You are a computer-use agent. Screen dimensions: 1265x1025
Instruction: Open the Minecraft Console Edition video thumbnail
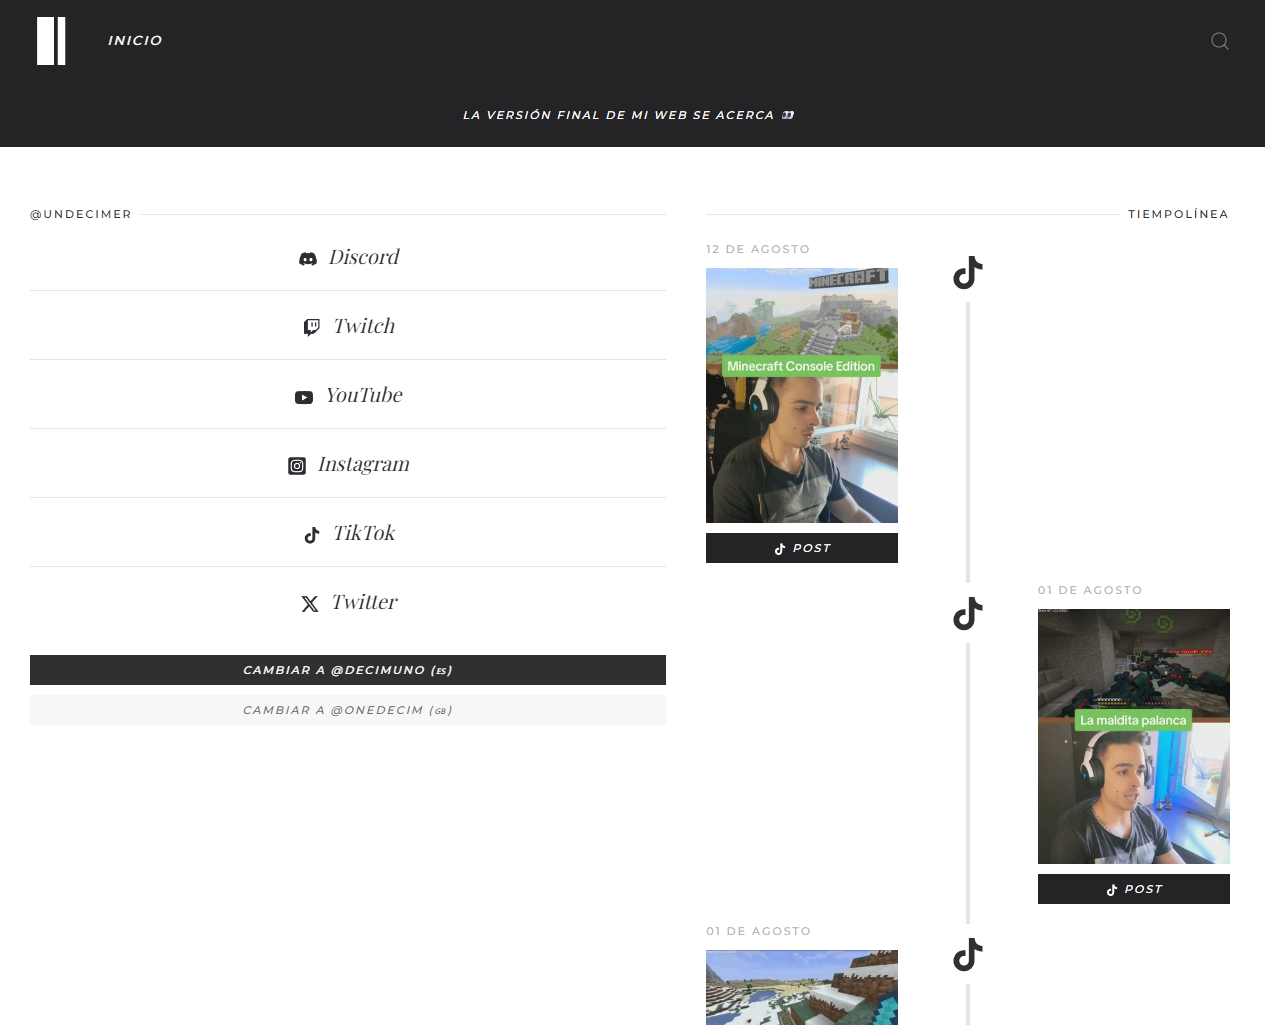[802, 395]
